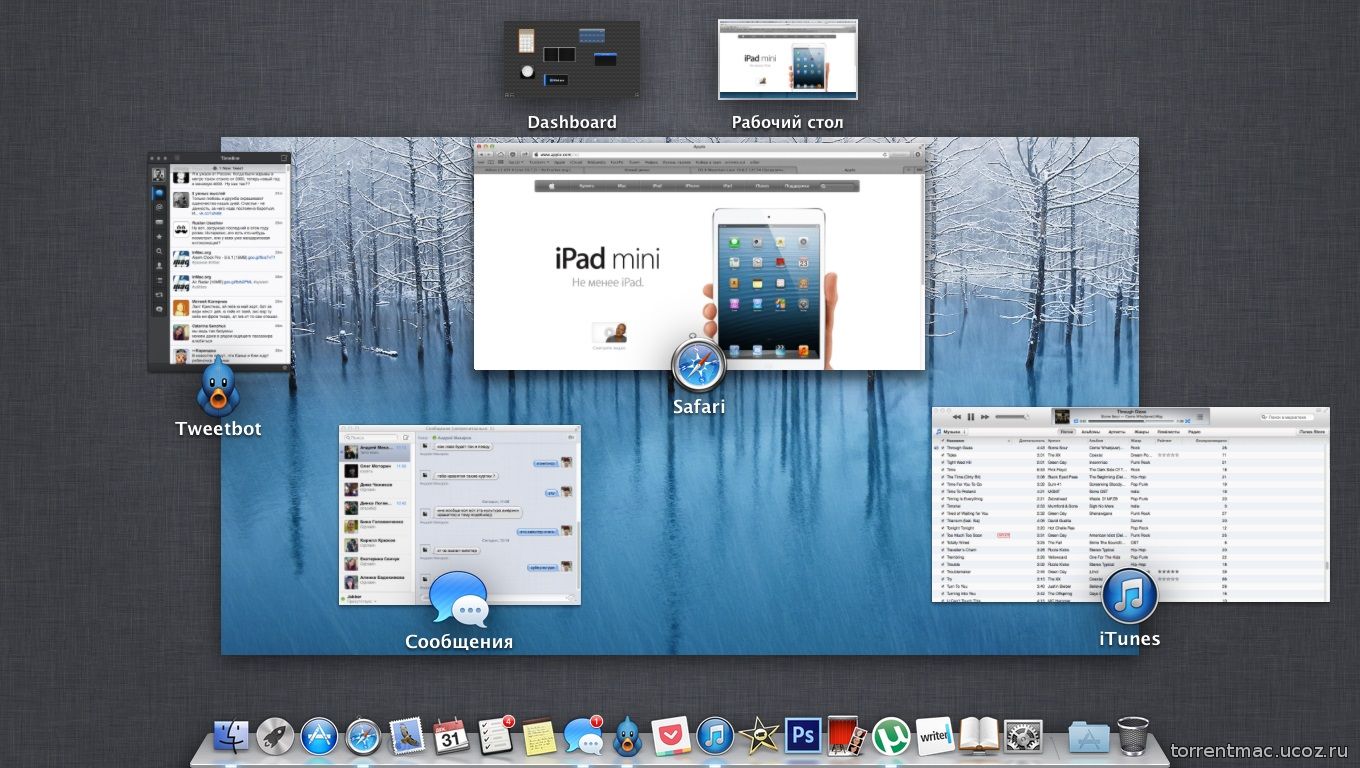Adjust the iTunes volume slider
This screenshot has width=1360, height=768.
click(x=1012, y=417)
